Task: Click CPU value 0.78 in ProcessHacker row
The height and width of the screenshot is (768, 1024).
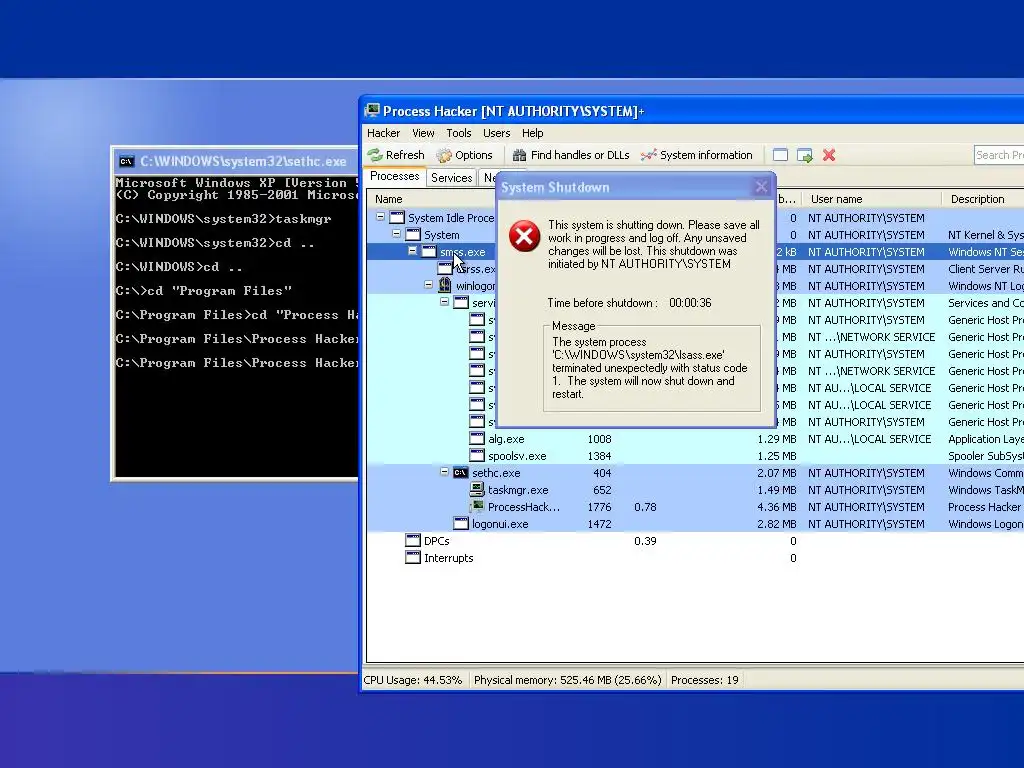Action: pyautogui.click(x=645, y=507)
